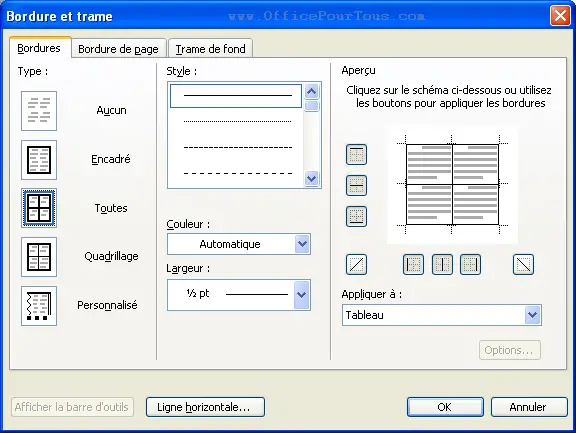The width and height of the screenshot is (576, 433).
Task: Select the Quadrillage border type icon
Action: [39, 257]
